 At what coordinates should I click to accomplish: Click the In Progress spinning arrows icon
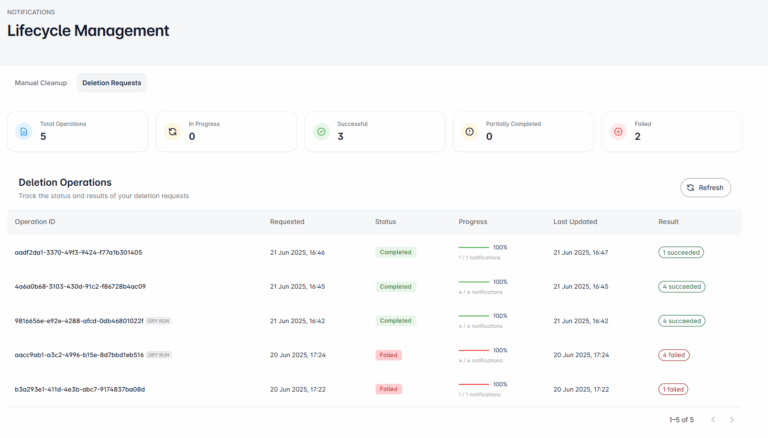point(172,131)
